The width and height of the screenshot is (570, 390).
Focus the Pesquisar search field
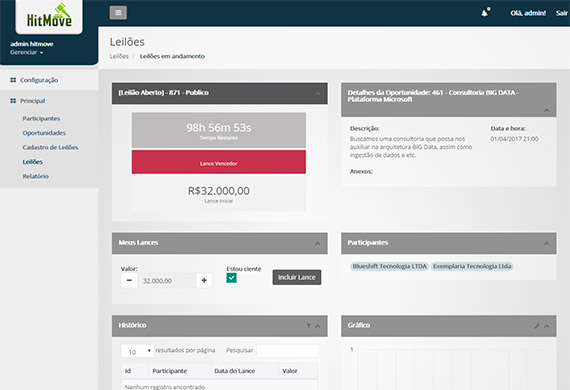pos(288,351)
